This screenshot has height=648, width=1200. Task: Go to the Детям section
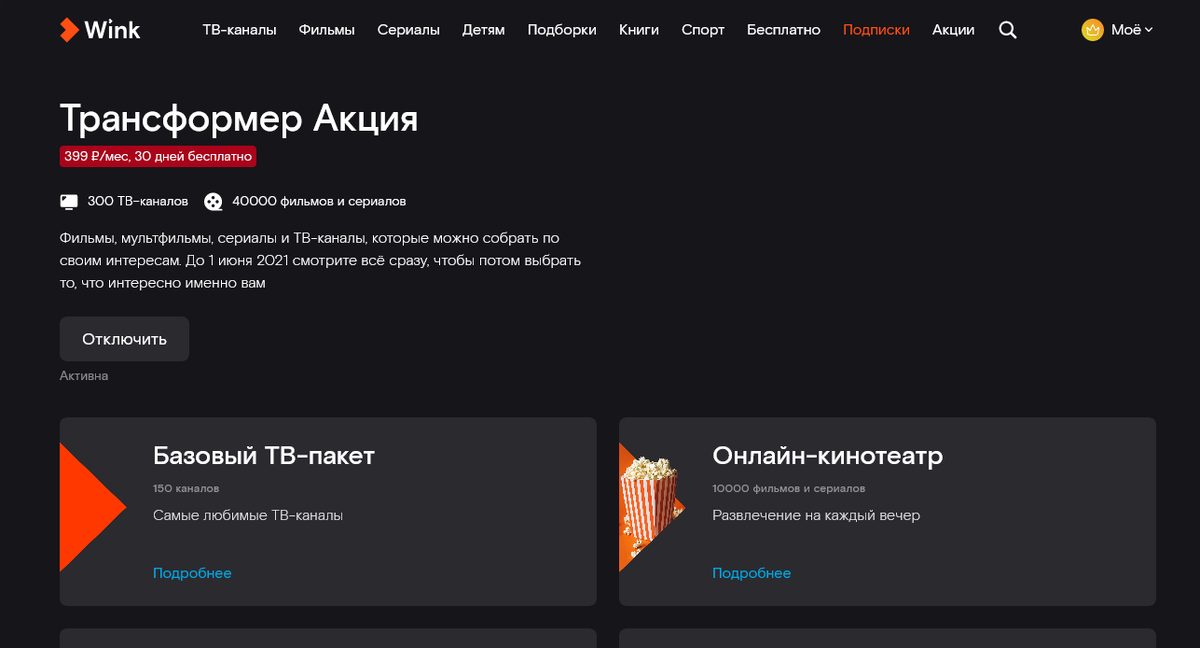click(484, 30)
